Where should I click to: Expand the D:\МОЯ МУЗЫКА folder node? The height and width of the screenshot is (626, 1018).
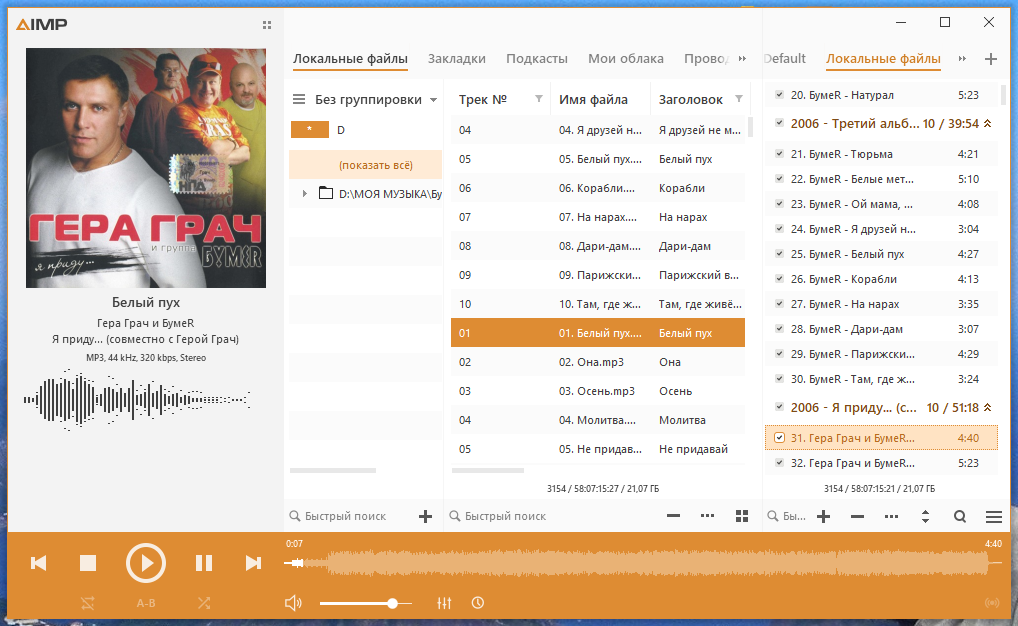pos(304,194)
